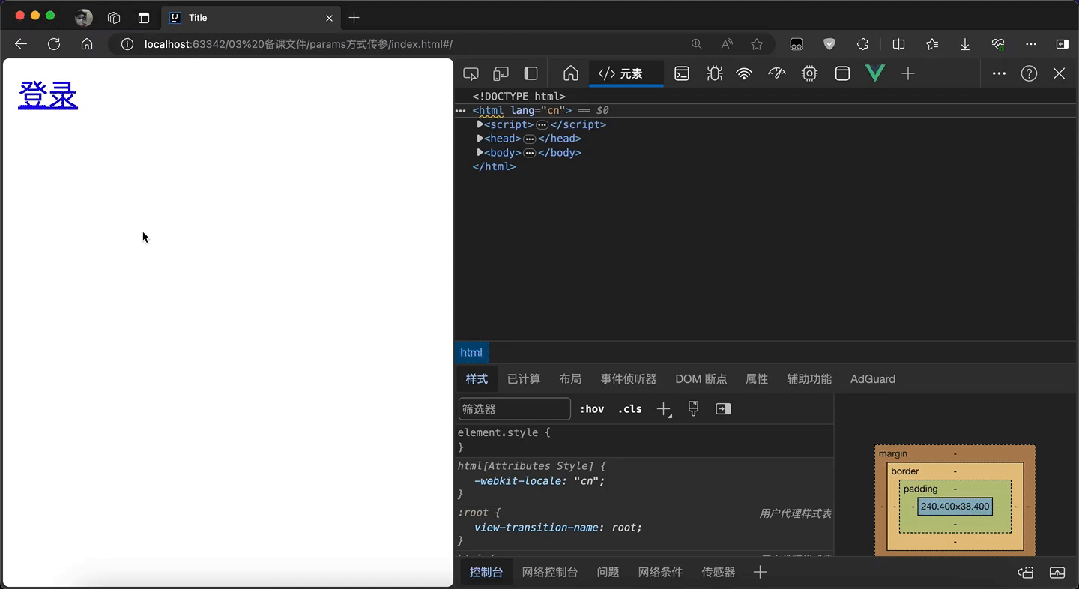
Task: Open browser settings and more menu
Action: point(1031,44)
